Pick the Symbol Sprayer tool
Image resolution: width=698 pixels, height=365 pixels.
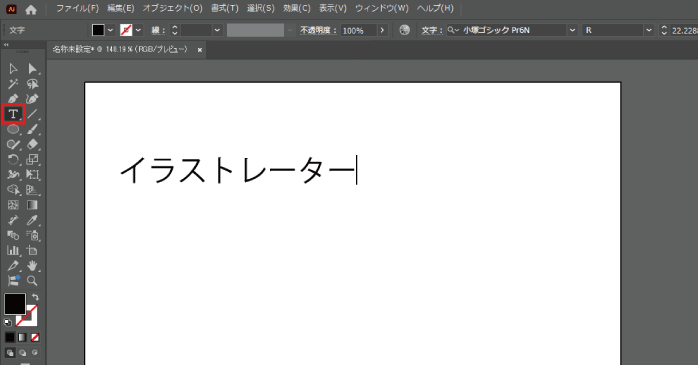tap(32, 235)
